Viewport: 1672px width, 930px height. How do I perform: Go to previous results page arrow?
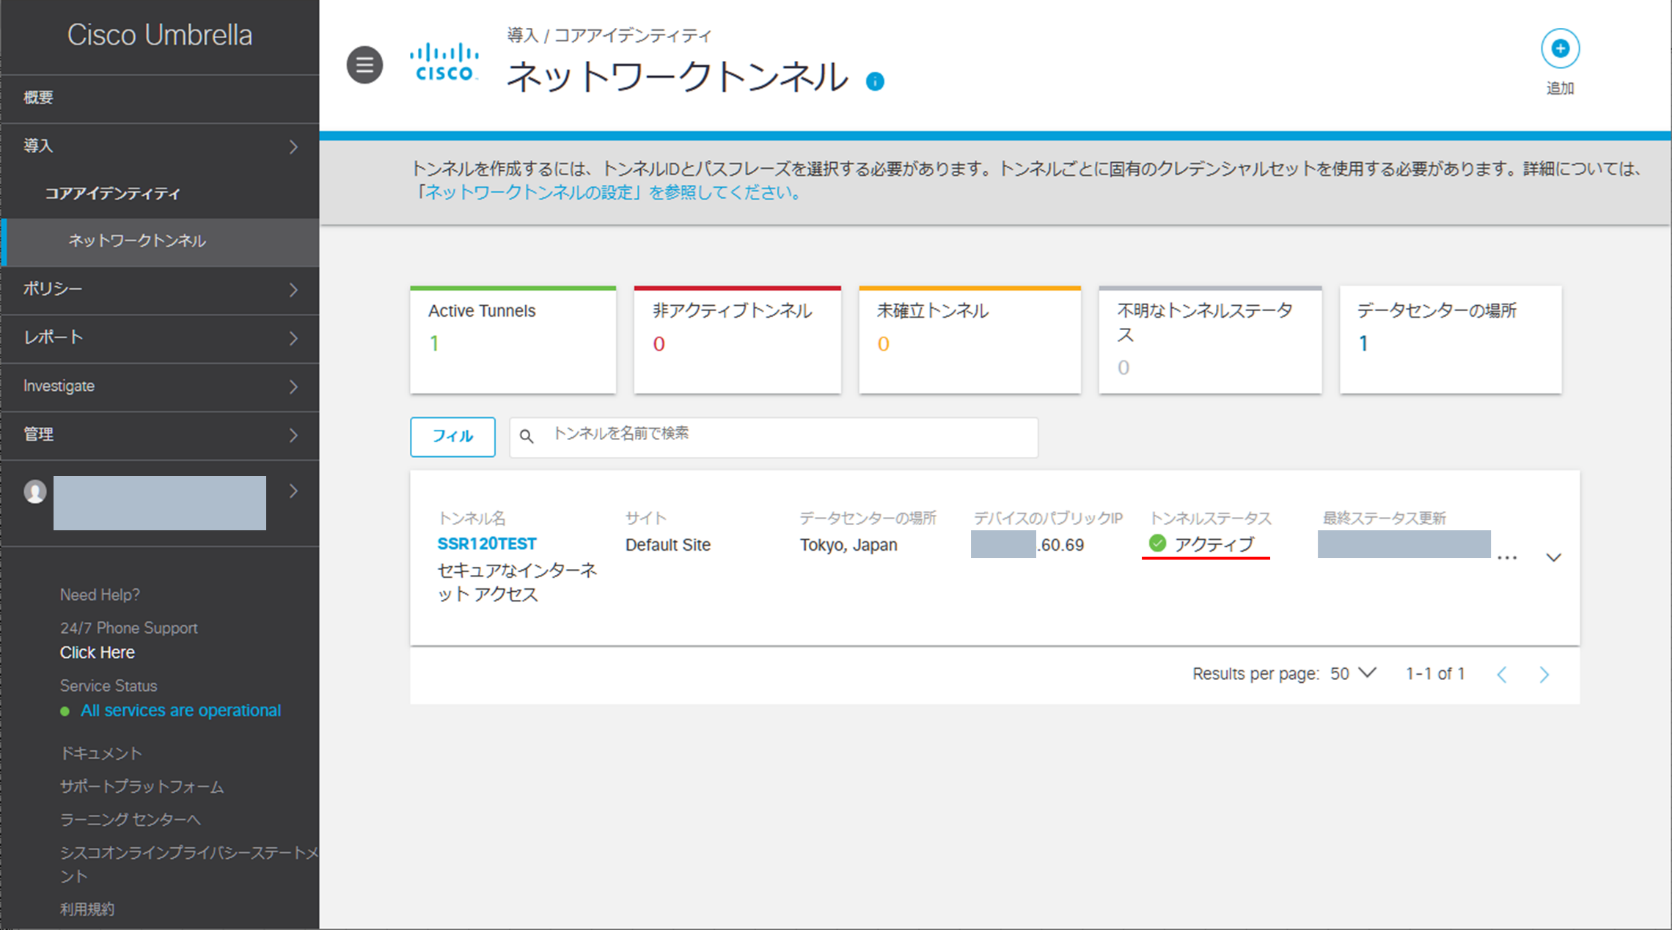coord(1502,675)
